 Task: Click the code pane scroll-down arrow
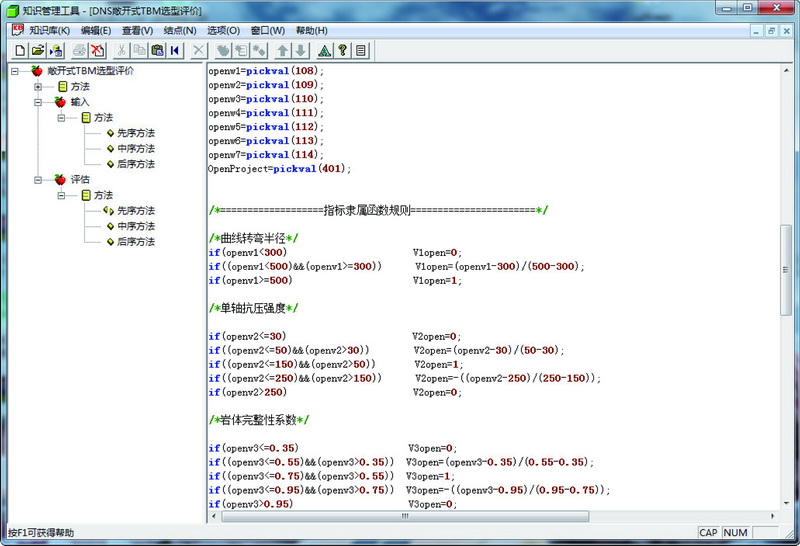[x=786, y=503]
